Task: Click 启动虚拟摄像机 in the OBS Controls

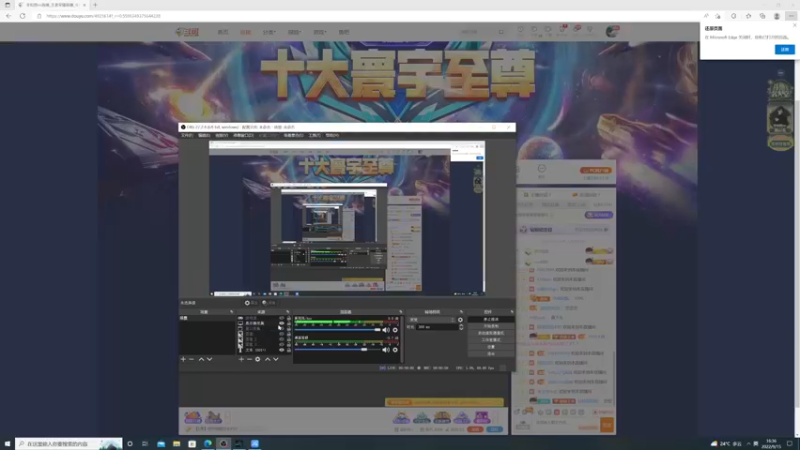Action: click(x=491, y=333)
